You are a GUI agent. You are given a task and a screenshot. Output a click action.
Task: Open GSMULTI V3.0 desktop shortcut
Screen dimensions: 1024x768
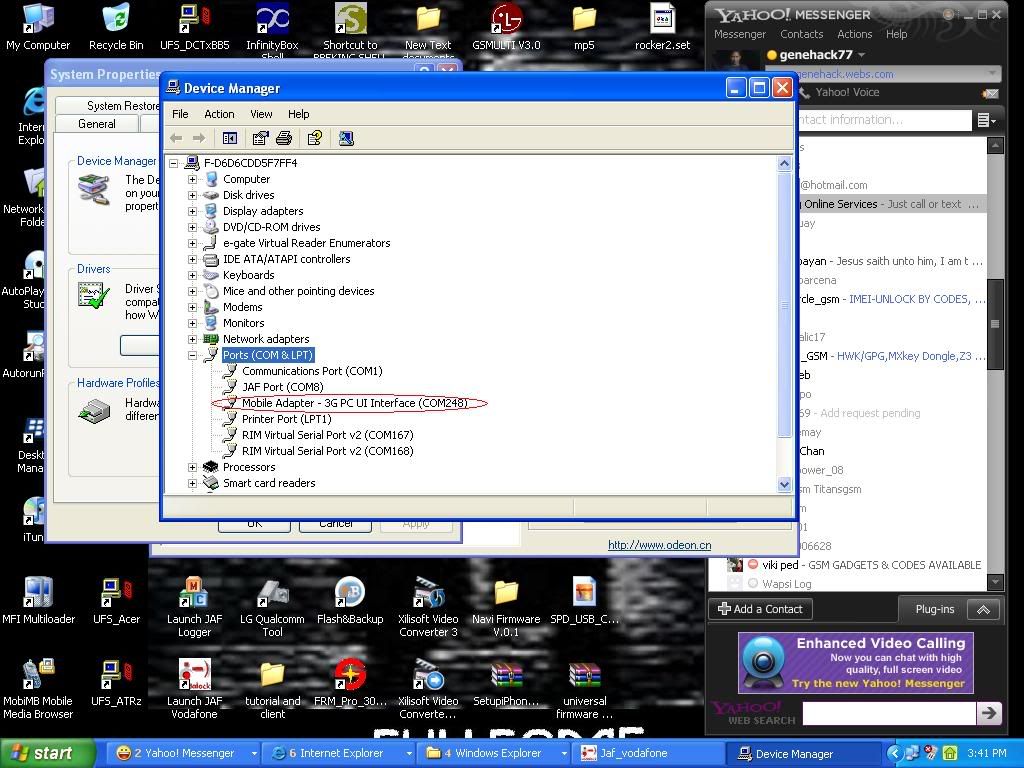pyautogui.click(x=506, y=26)
